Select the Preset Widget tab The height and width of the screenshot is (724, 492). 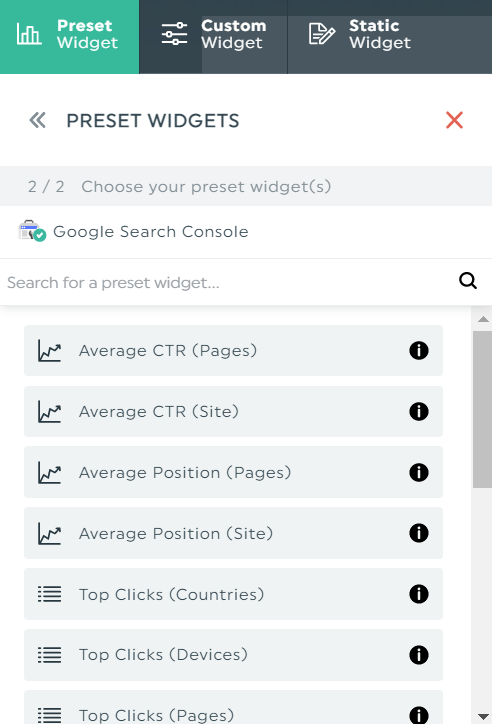point(69,37)
